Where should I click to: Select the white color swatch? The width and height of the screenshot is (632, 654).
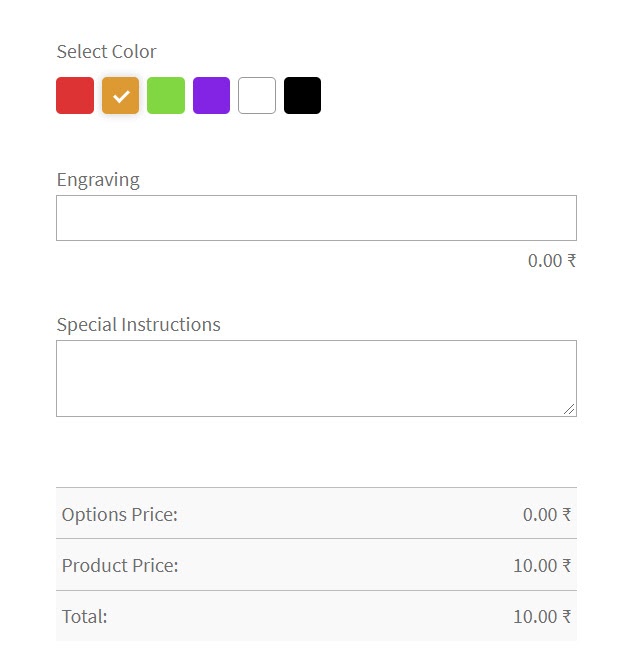pos(257,96)
